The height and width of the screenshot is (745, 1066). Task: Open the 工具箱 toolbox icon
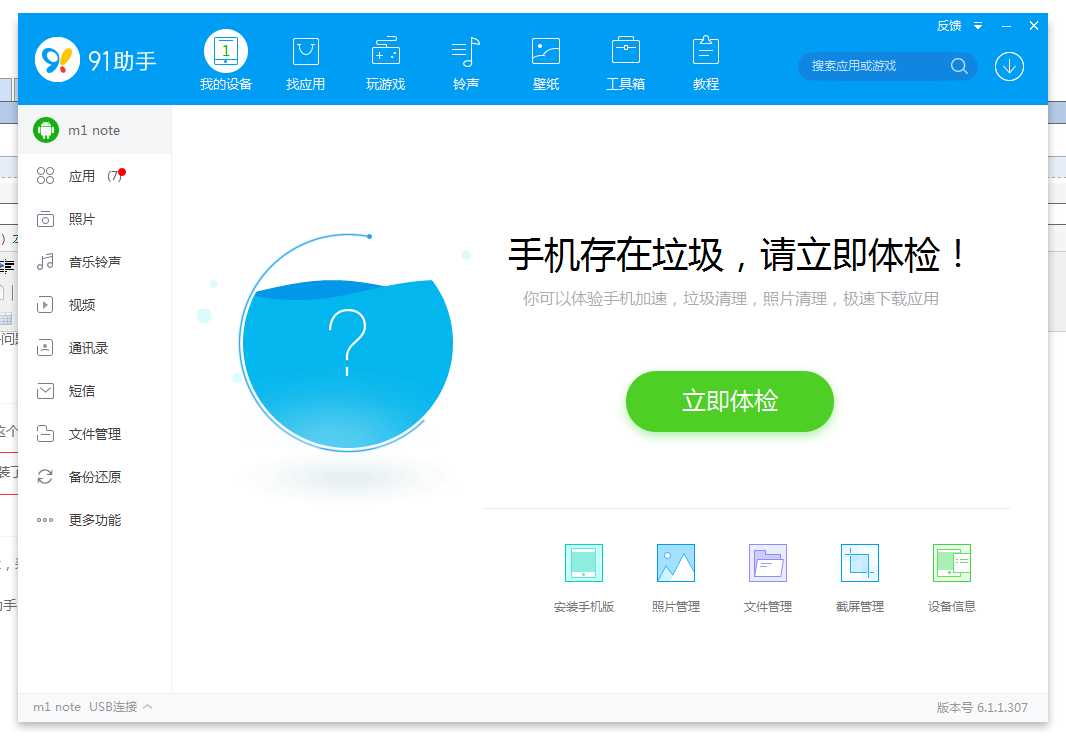(625, 50)
